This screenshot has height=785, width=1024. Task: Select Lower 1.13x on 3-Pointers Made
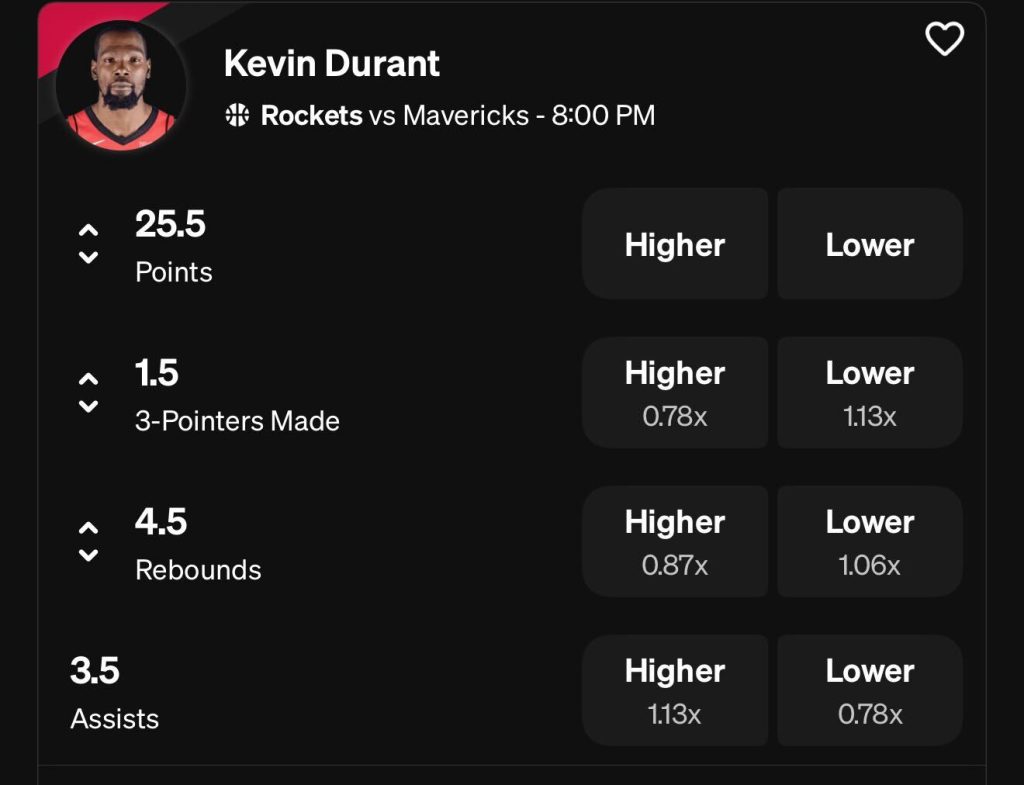(x=869, y=393)
